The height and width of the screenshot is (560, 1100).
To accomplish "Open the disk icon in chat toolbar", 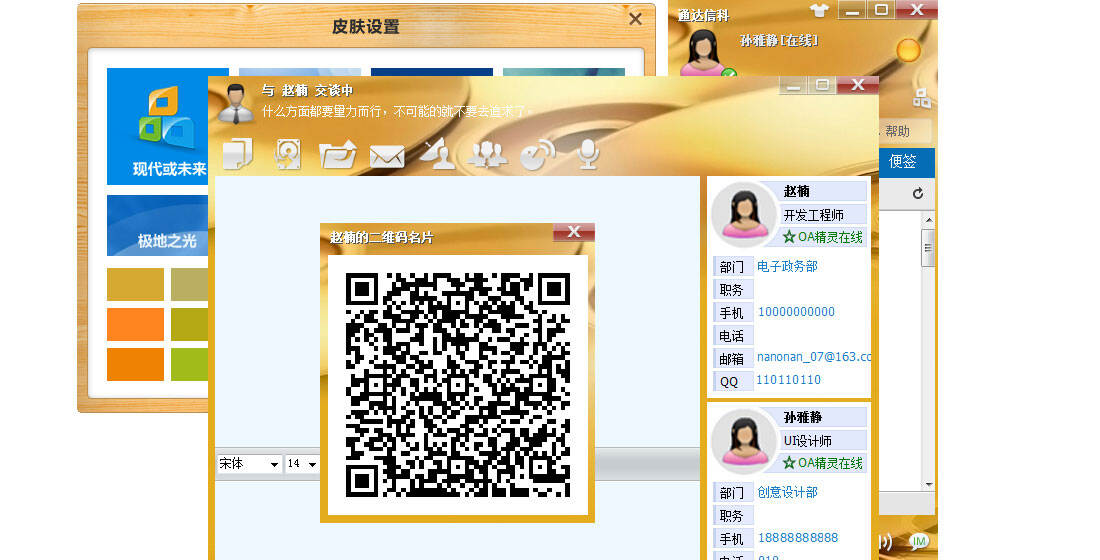I will click(x=288, y=154).
